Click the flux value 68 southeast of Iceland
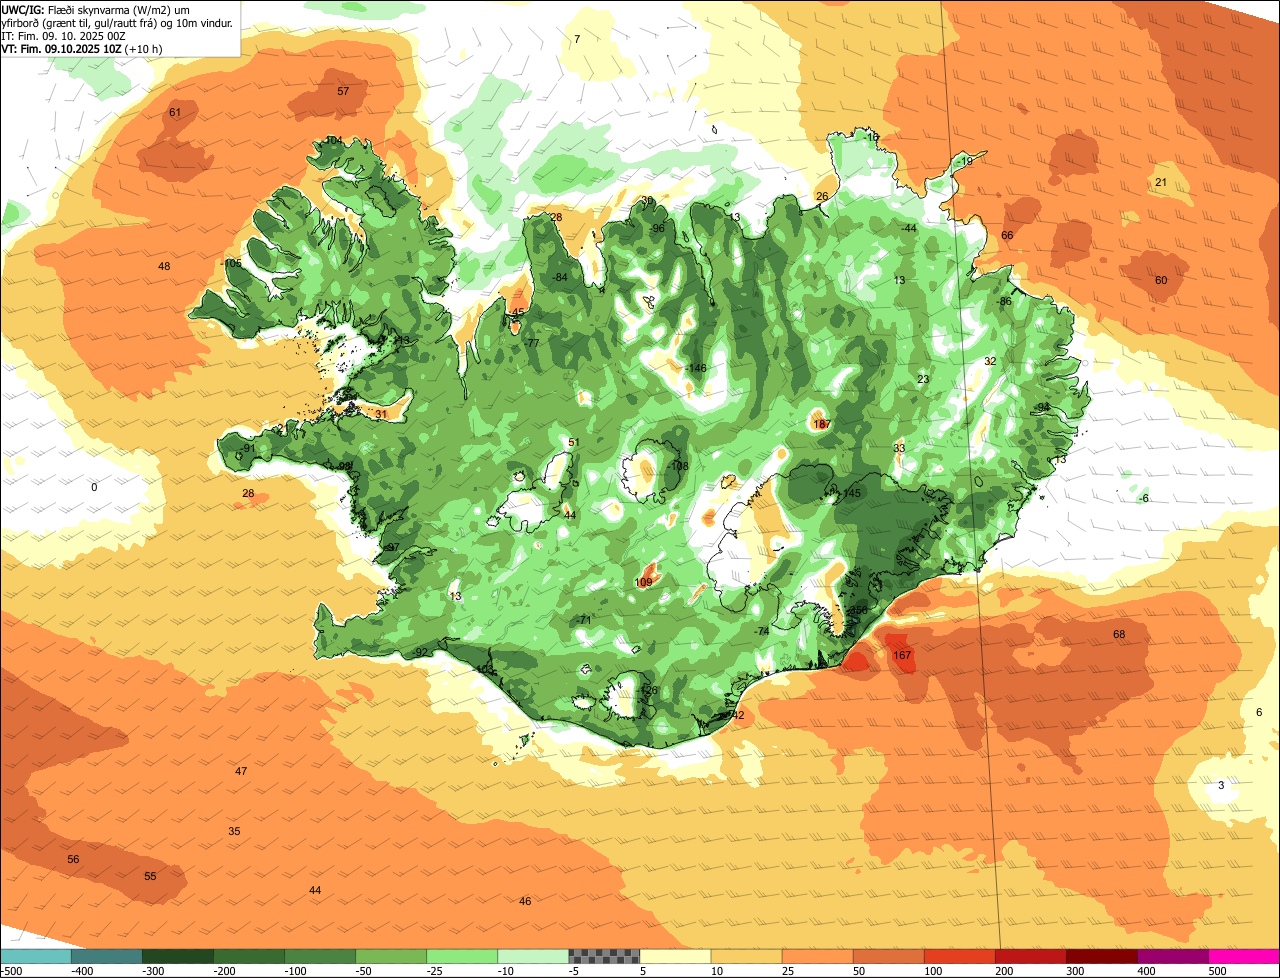This screenshot has height=978, width=1280. (x=1119, y=634)
